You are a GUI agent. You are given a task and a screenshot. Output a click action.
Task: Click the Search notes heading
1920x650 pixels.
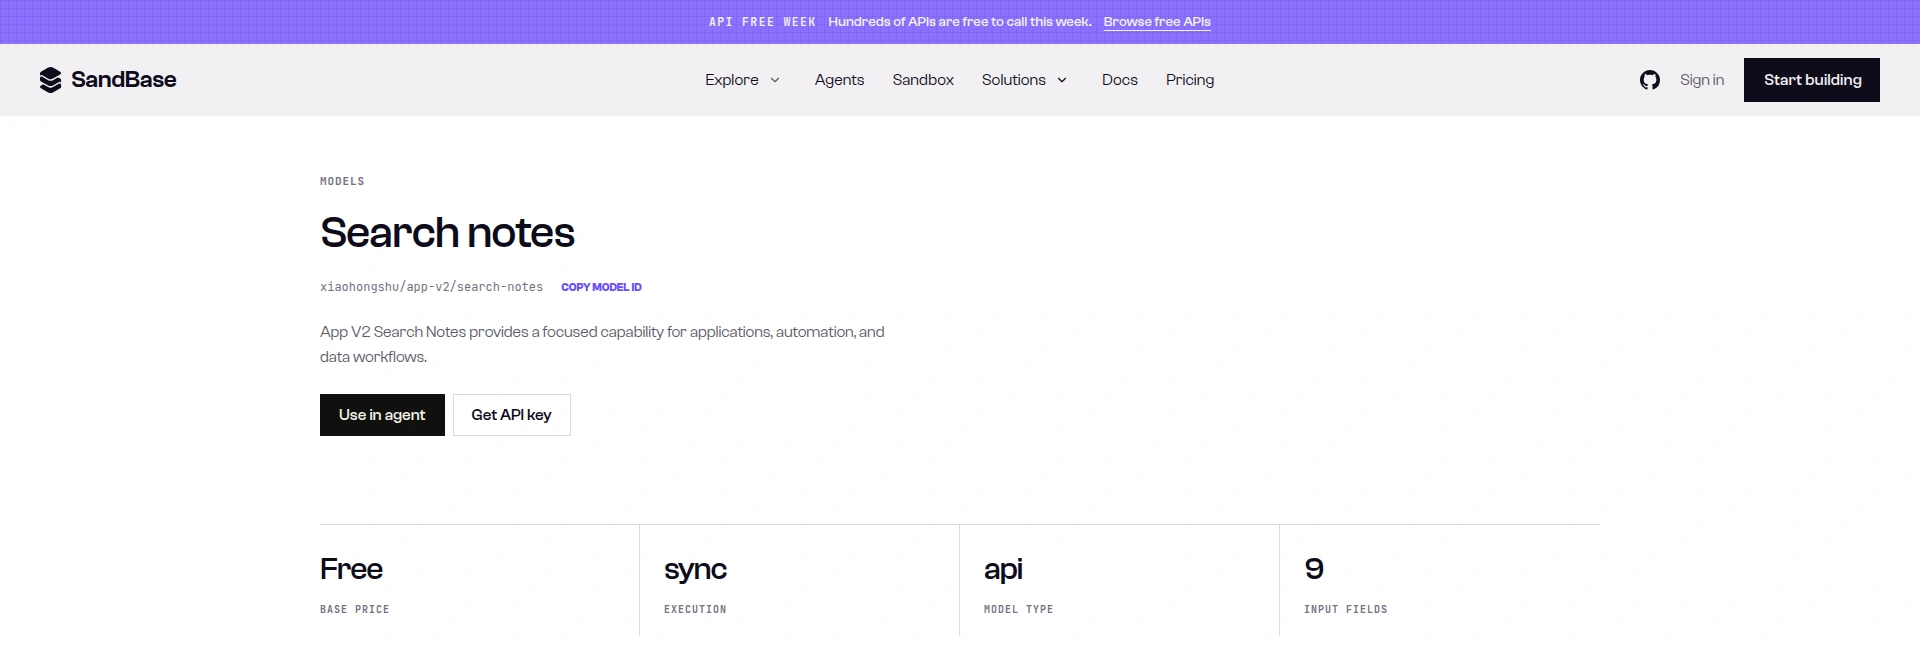point(447,233)
